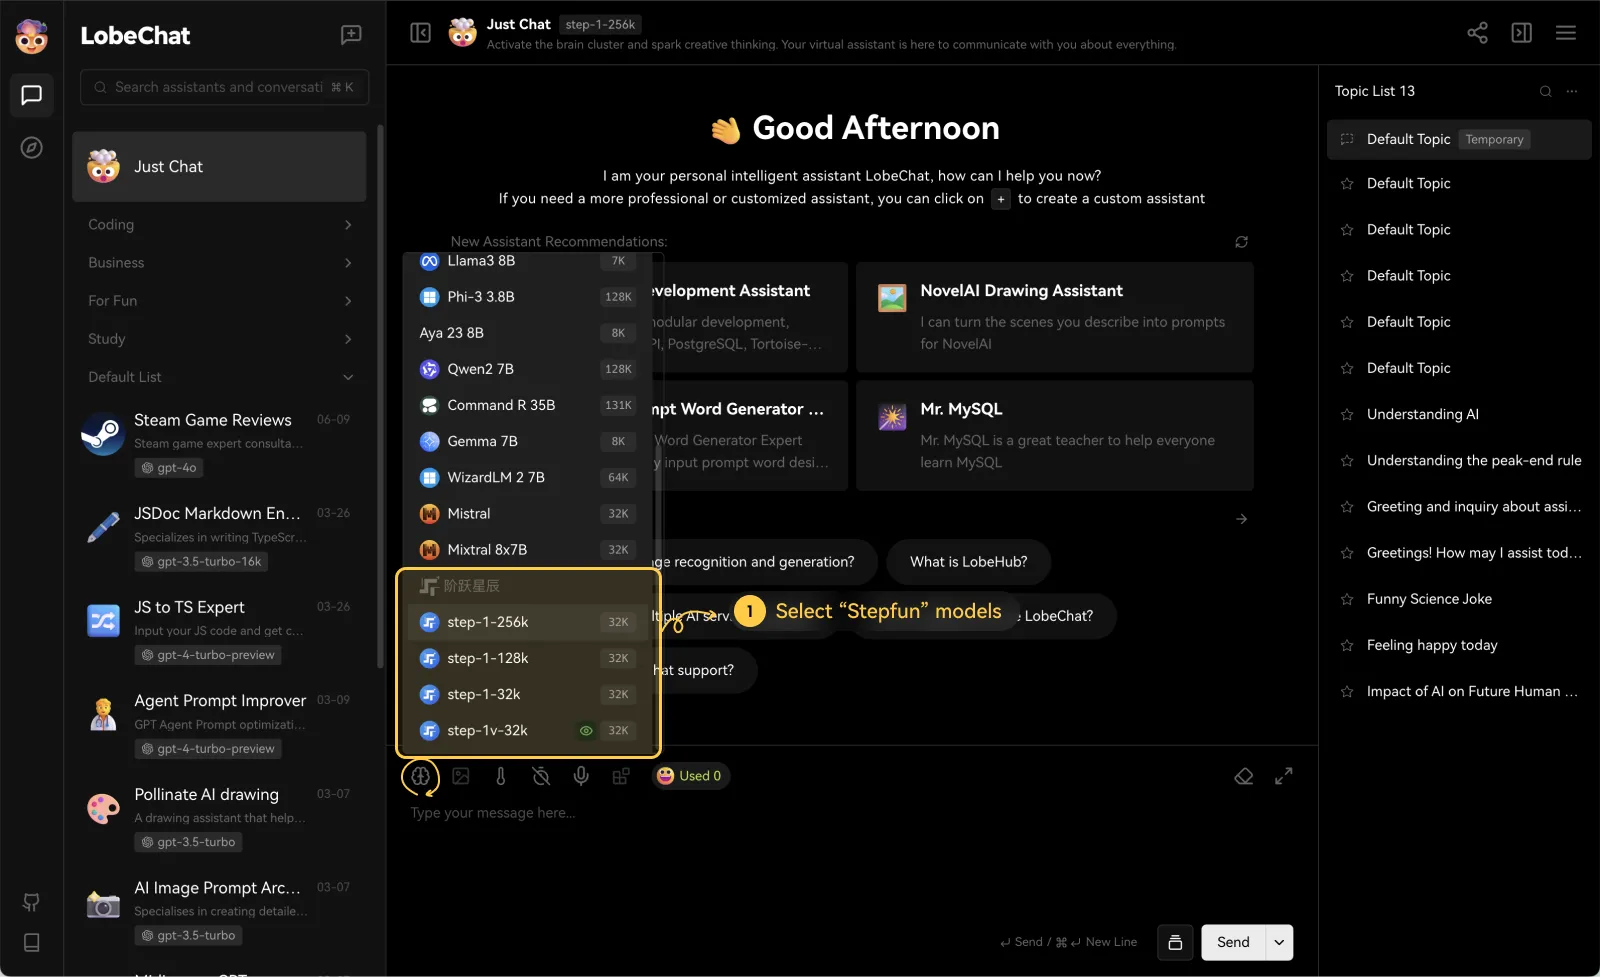
Task: Click the new assistant icon beside LobeChat
Action: point(351,35)
